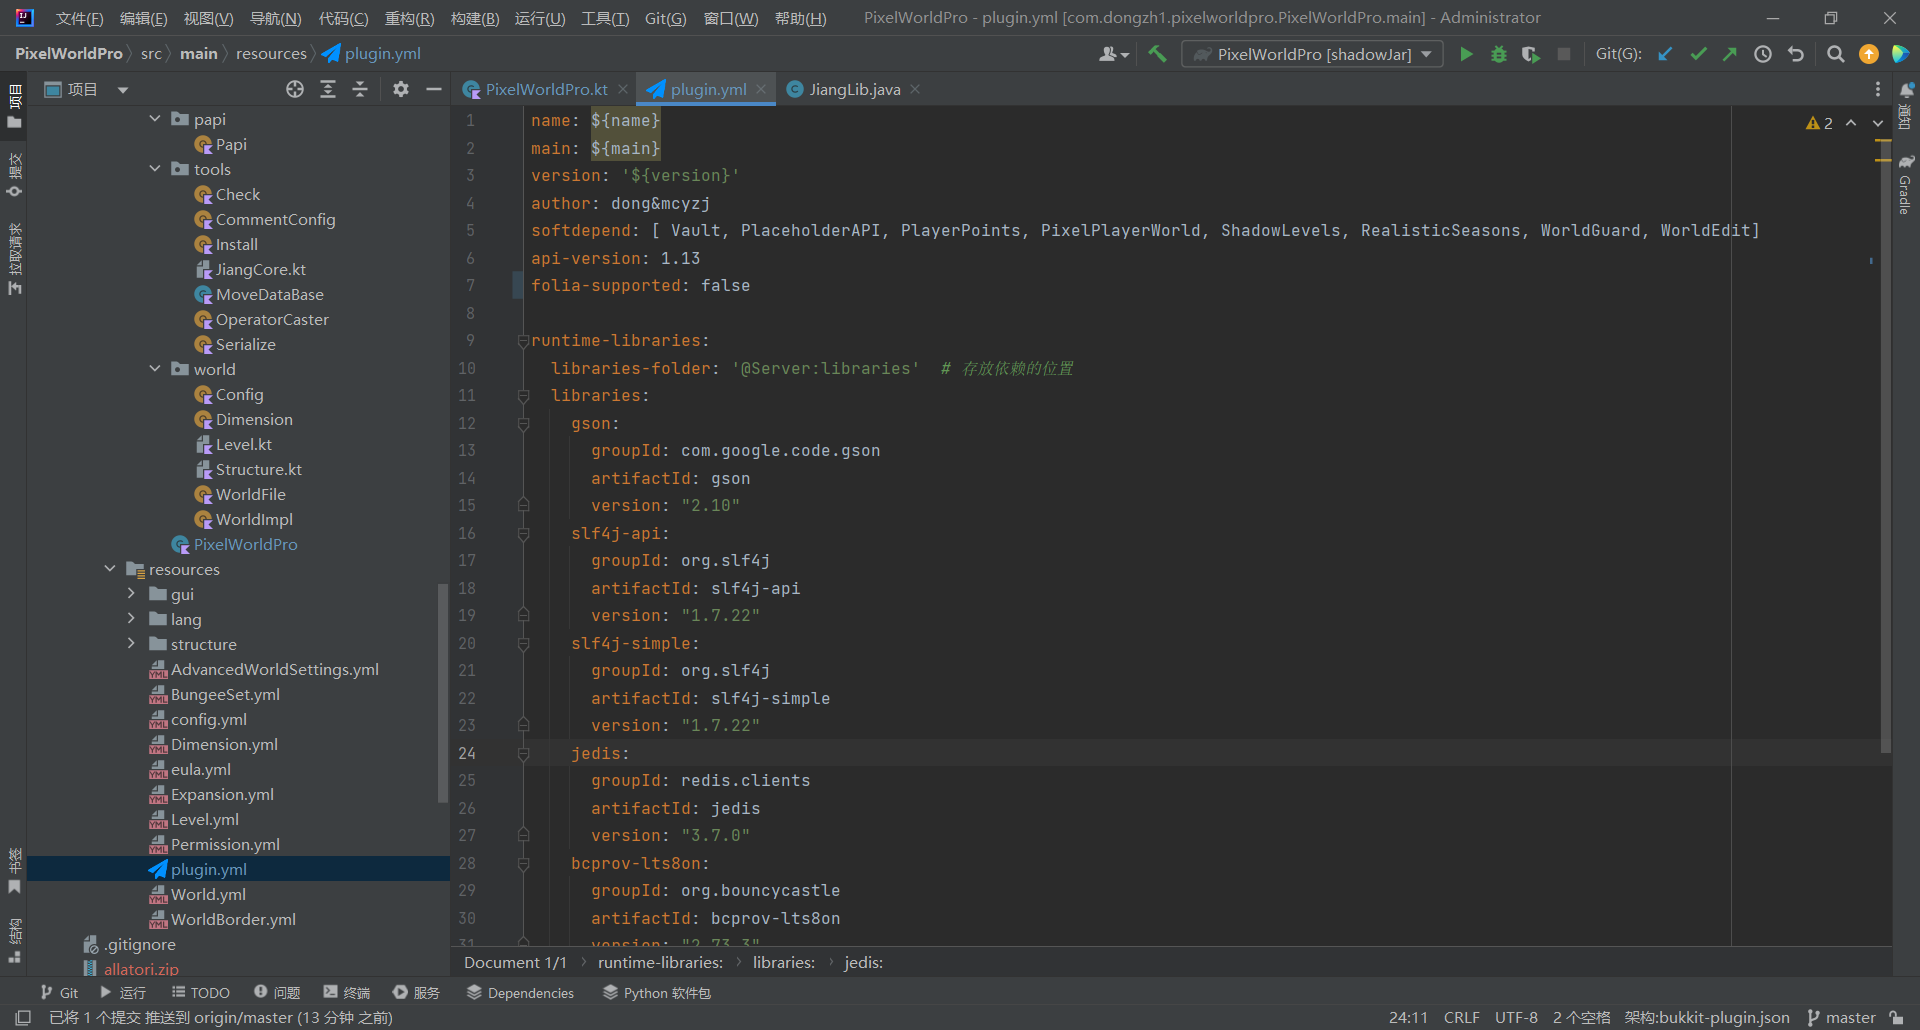
Task: Select config.yml in project tree
Action: (x=208, y=719)
